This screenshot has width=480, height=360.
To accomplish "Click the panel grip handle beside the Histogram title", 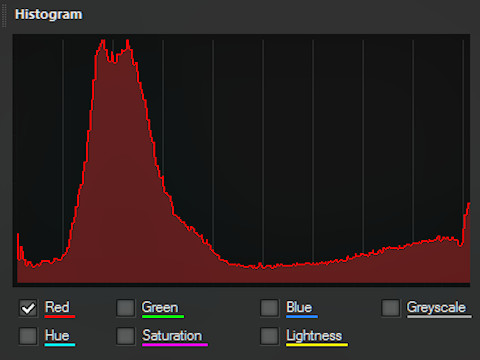I will pos(4,16).
